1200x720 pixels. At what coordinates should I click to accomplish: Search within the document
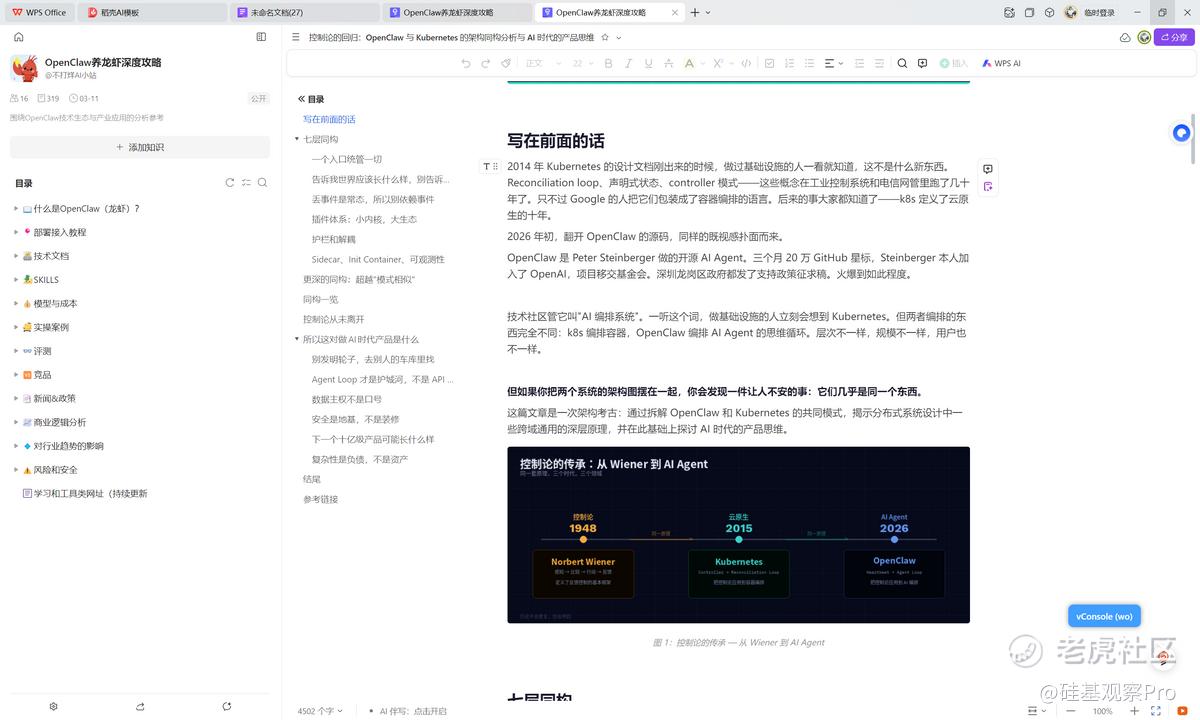902,63
